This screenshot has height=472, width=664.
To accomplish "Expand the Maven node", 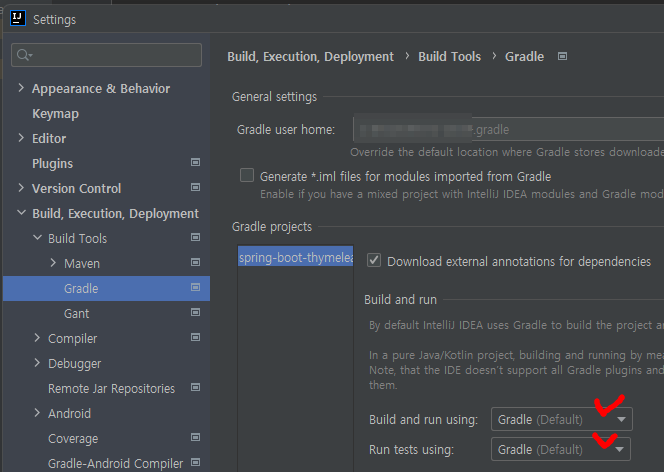I will pos(53,263).
